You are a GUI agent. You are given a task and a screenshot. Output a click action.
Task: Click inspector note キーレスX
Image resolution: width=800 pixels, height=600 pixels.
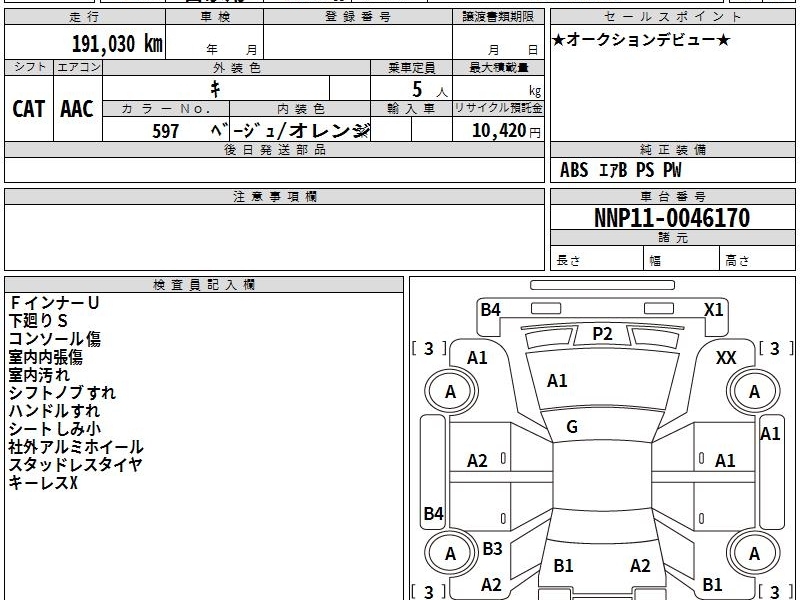(43, 483)
